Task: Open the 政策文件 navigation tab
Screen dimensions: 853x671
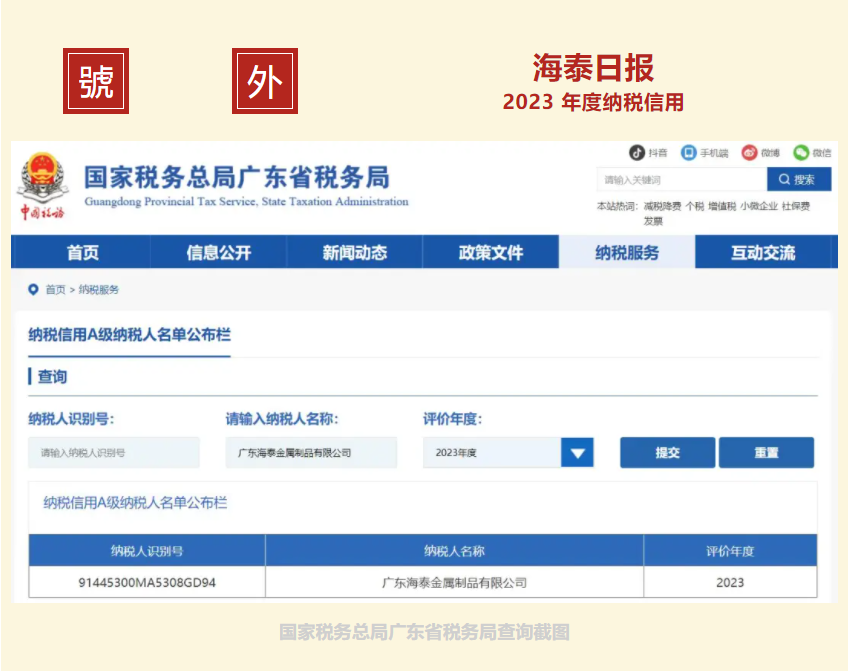Action: click(x=491, y=253)
